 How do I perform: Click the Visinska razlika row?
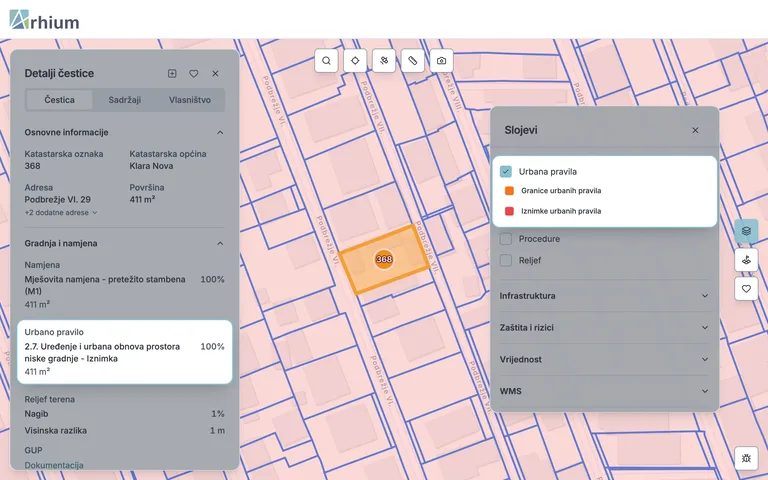pyautogui.click(x=124, y=431)
